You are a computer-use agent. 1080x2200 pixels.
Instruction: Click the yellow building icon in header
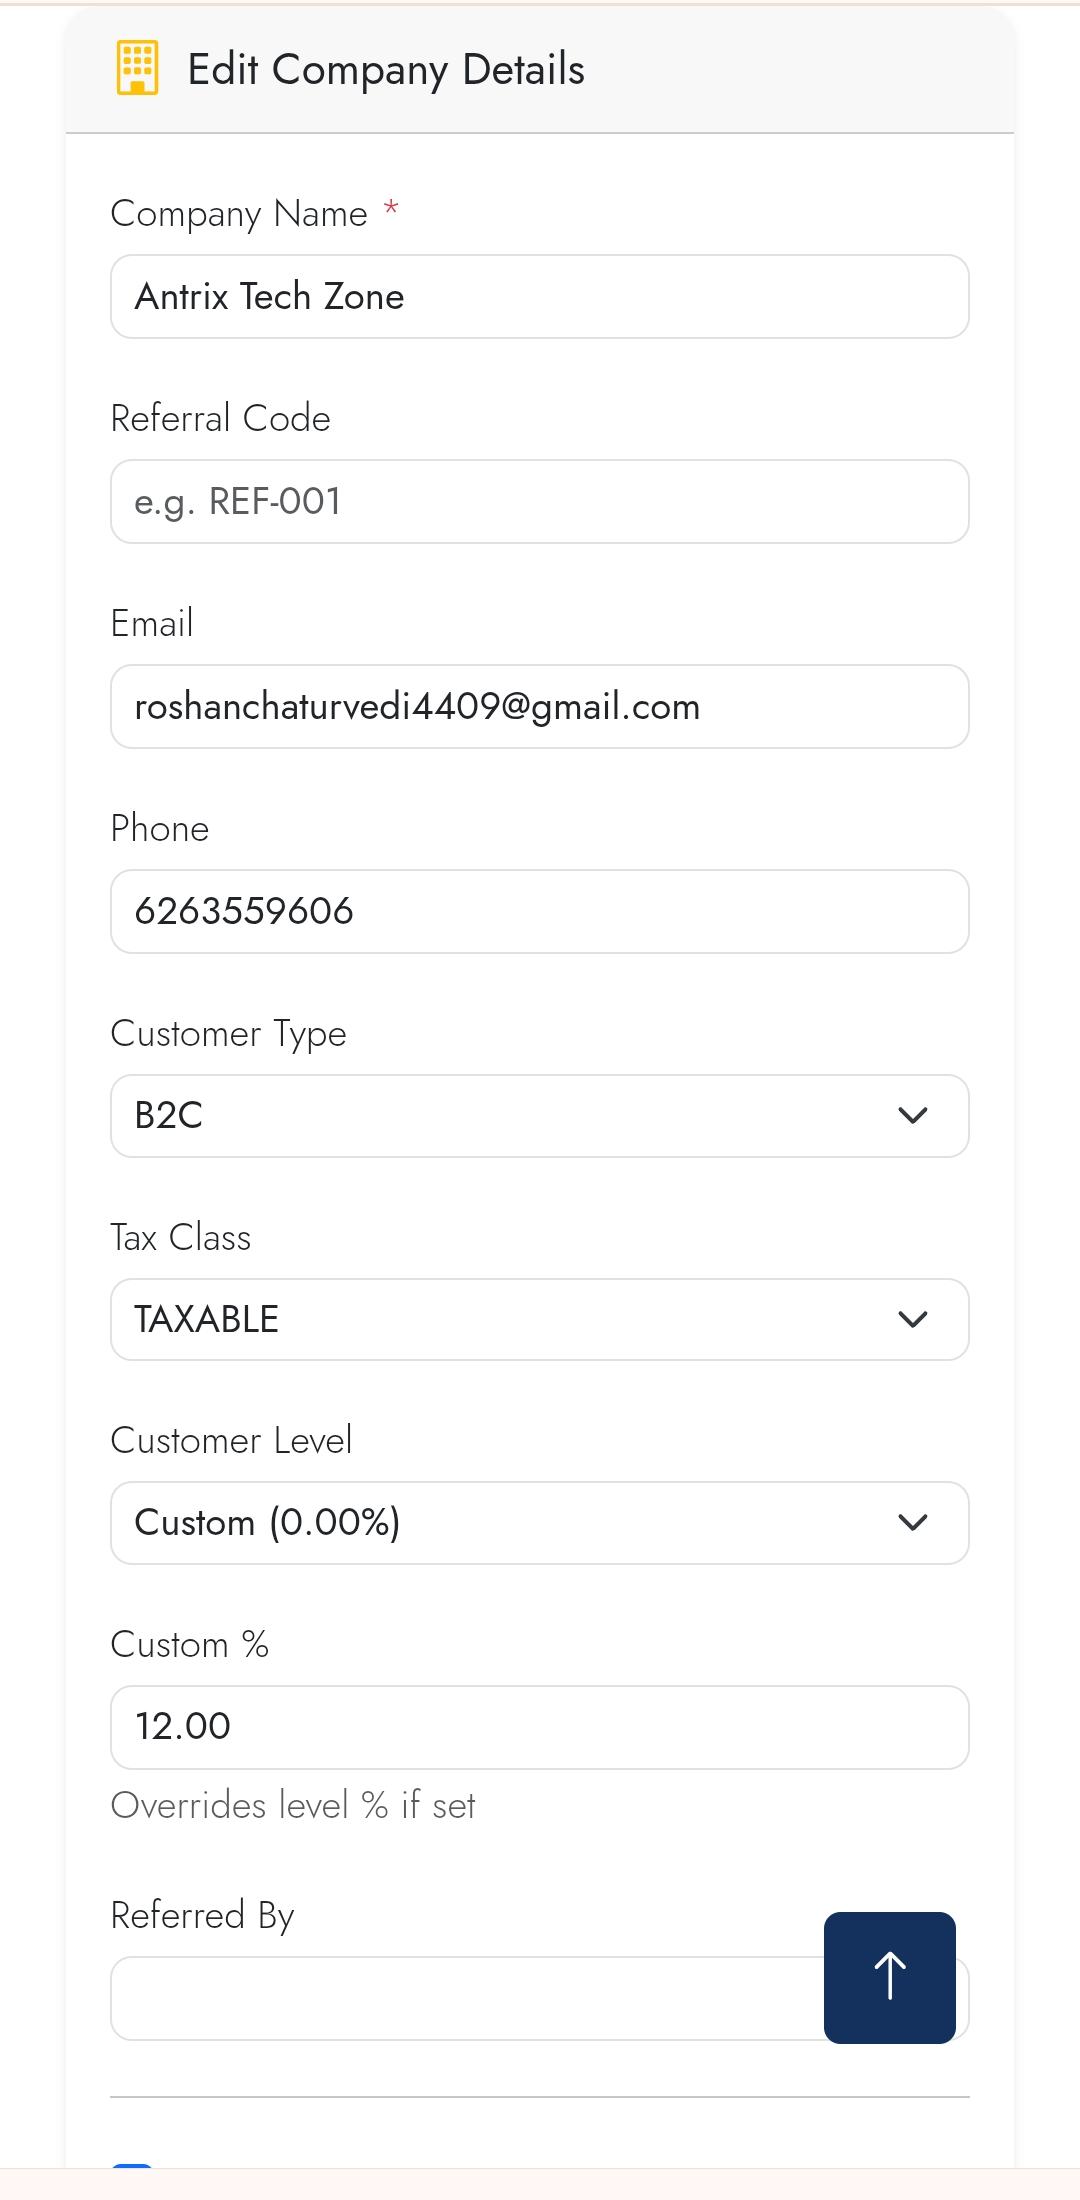coord(137,69)
